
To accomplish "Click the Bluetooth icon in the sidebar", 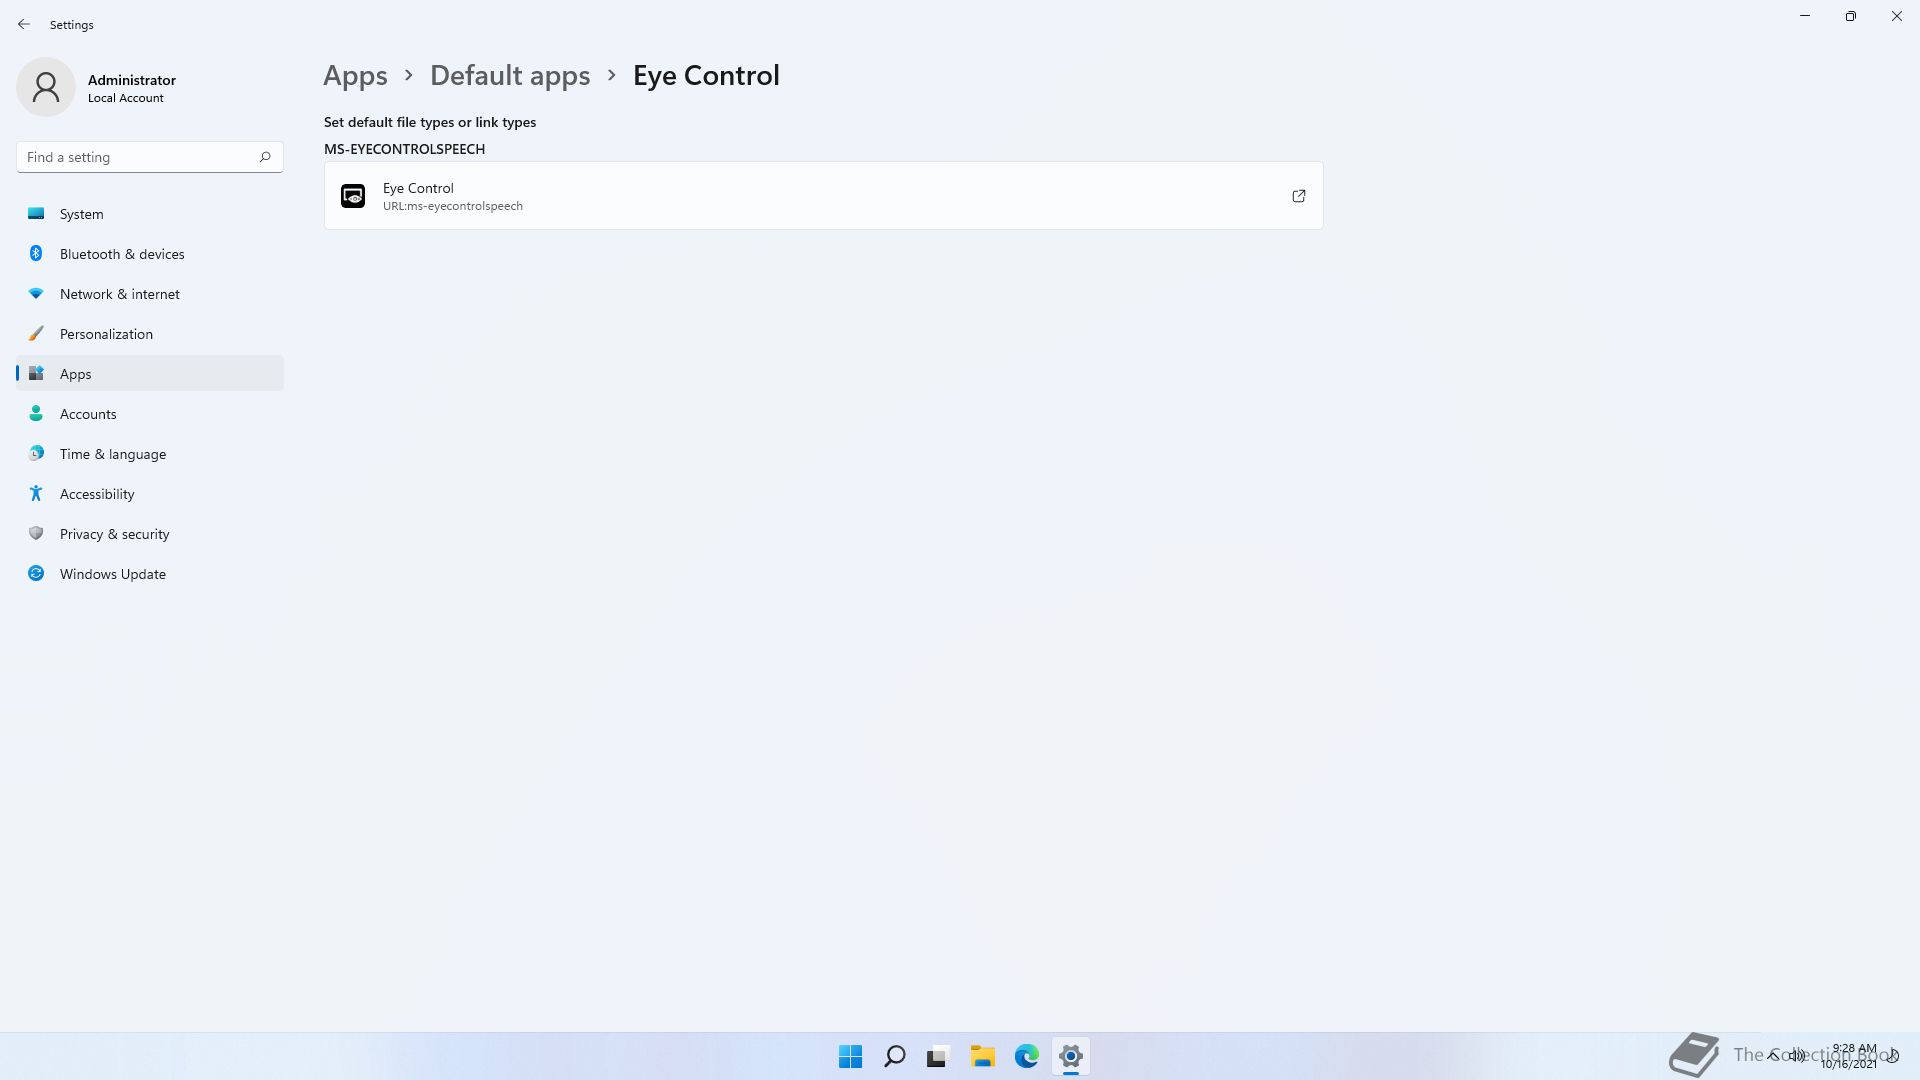I will (36, 253).
